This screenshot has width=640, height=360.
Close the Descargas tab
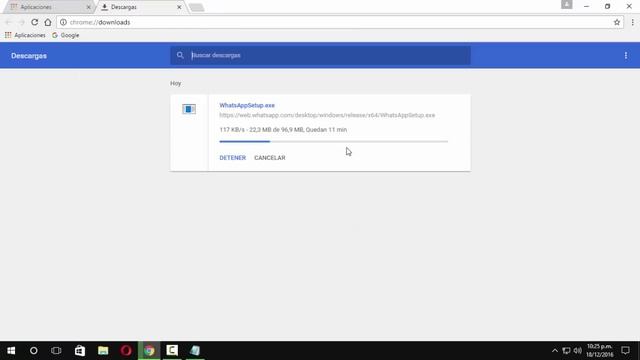click(179, 7)
